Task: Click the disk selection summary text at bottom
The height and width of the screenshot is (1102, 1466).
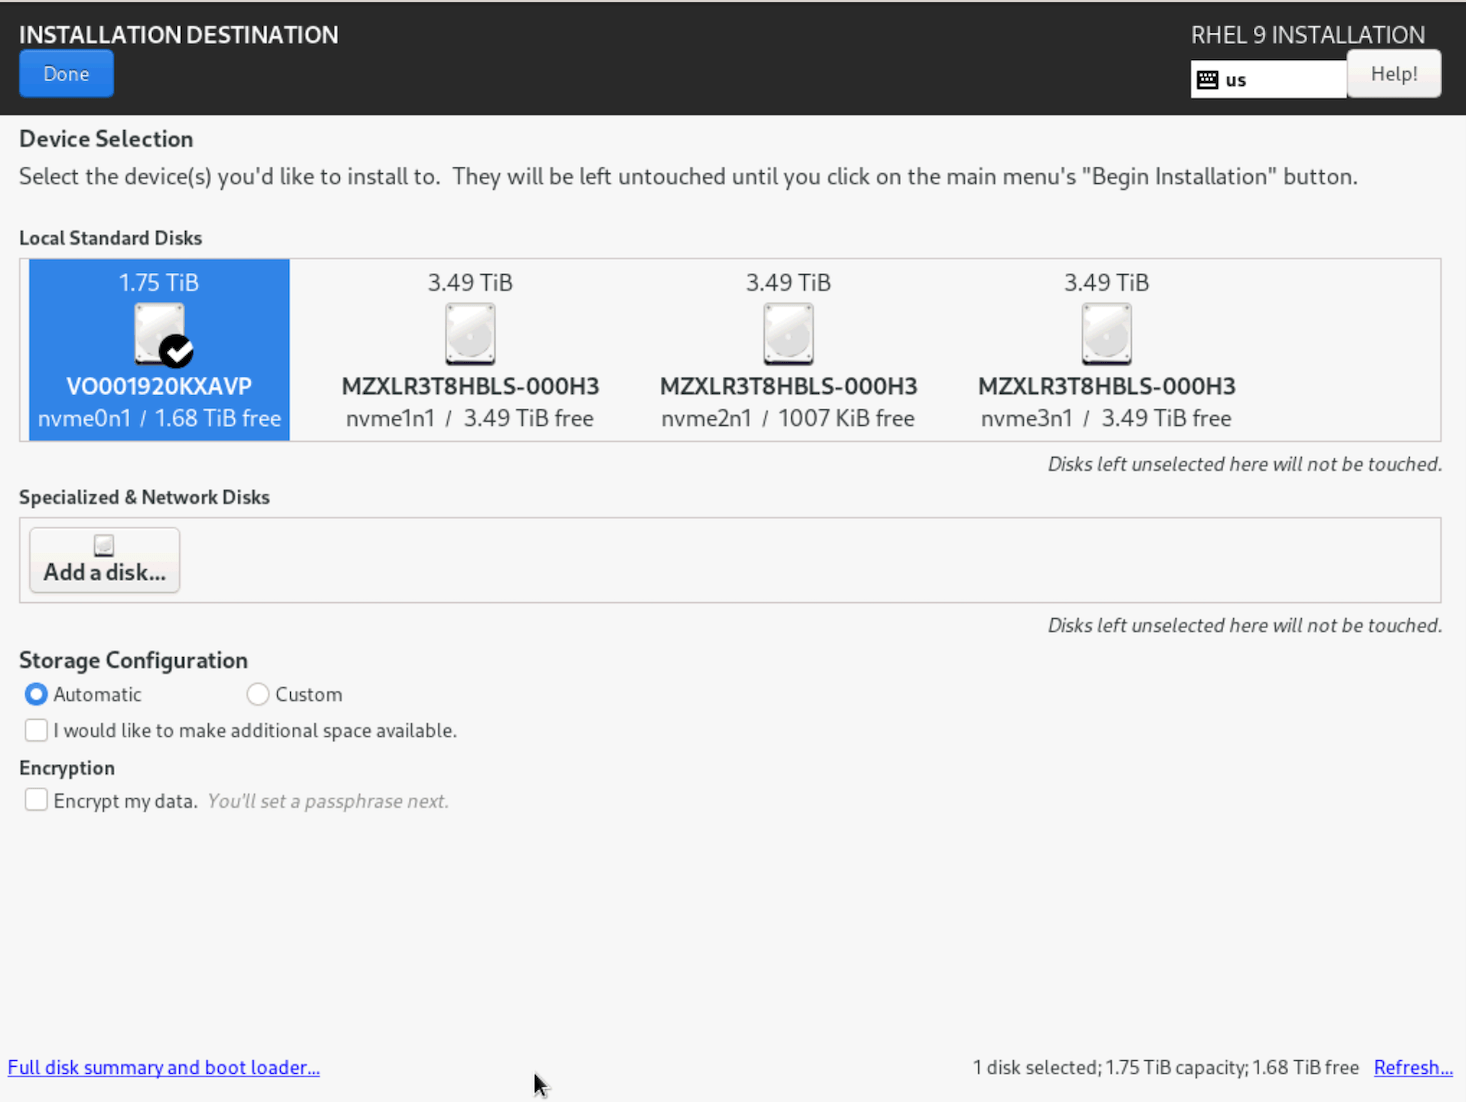Action: [x=1165, y=1067]
